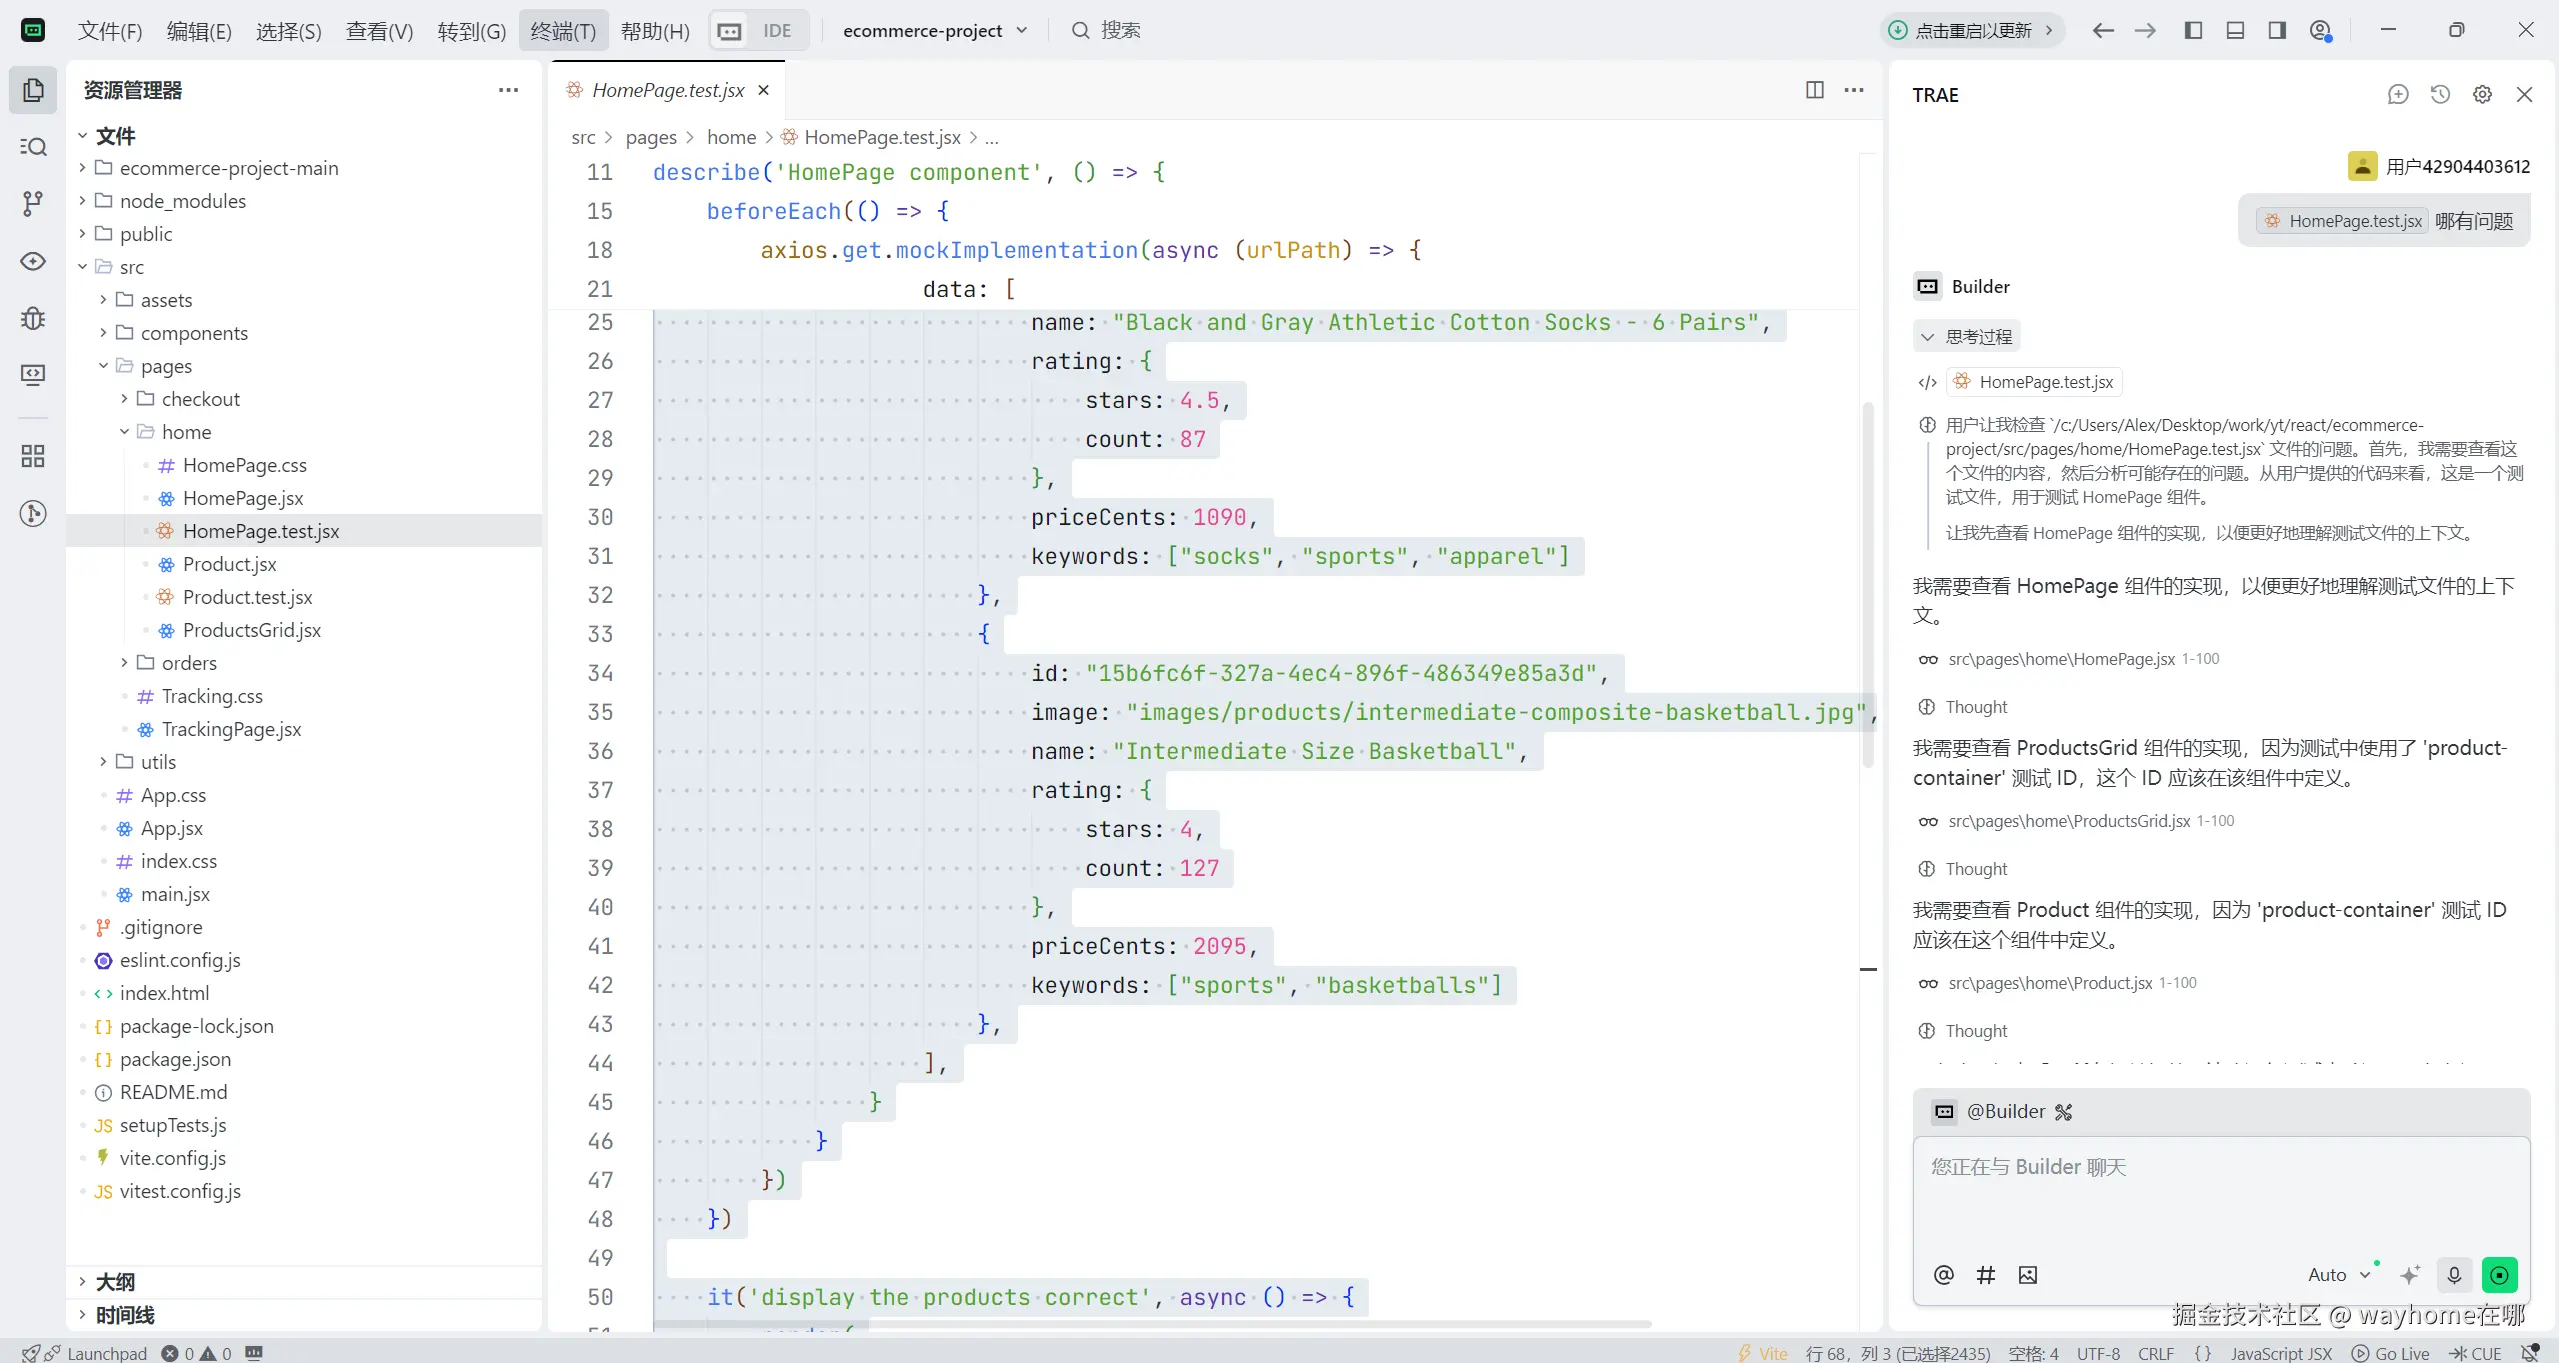Image resolution: width=2559 pixels, height=1363 pixels.
Task: Select the HomePage.test.jsx editor tab
Action: pyautogui.click(x=667, y=90)
